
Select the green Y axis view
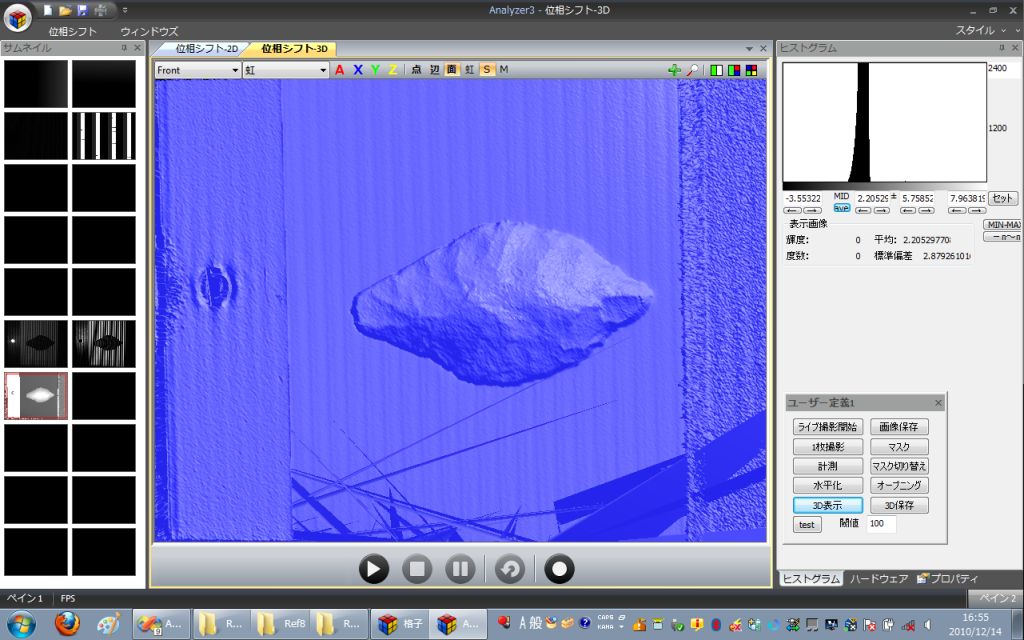tap(376, 70)
